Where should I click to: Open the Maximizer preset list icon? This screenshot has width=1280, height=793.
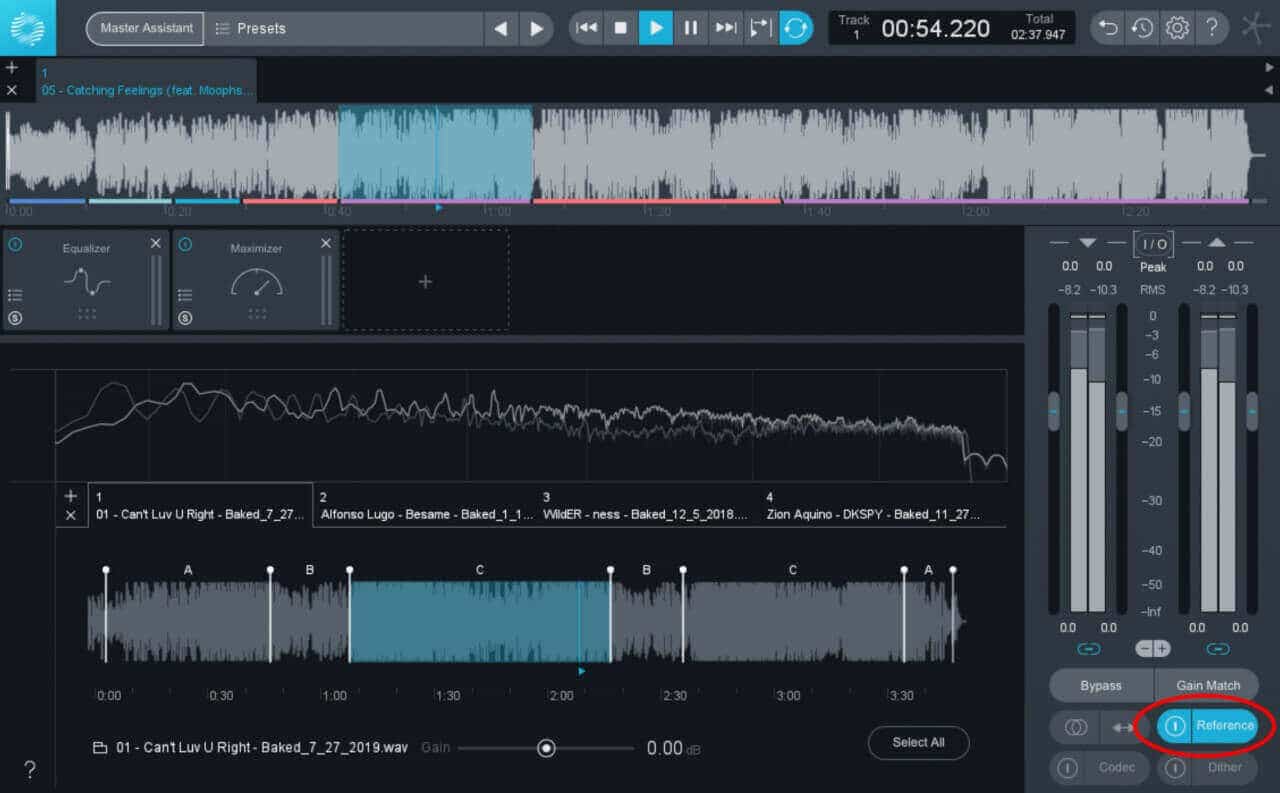point(185,295)
